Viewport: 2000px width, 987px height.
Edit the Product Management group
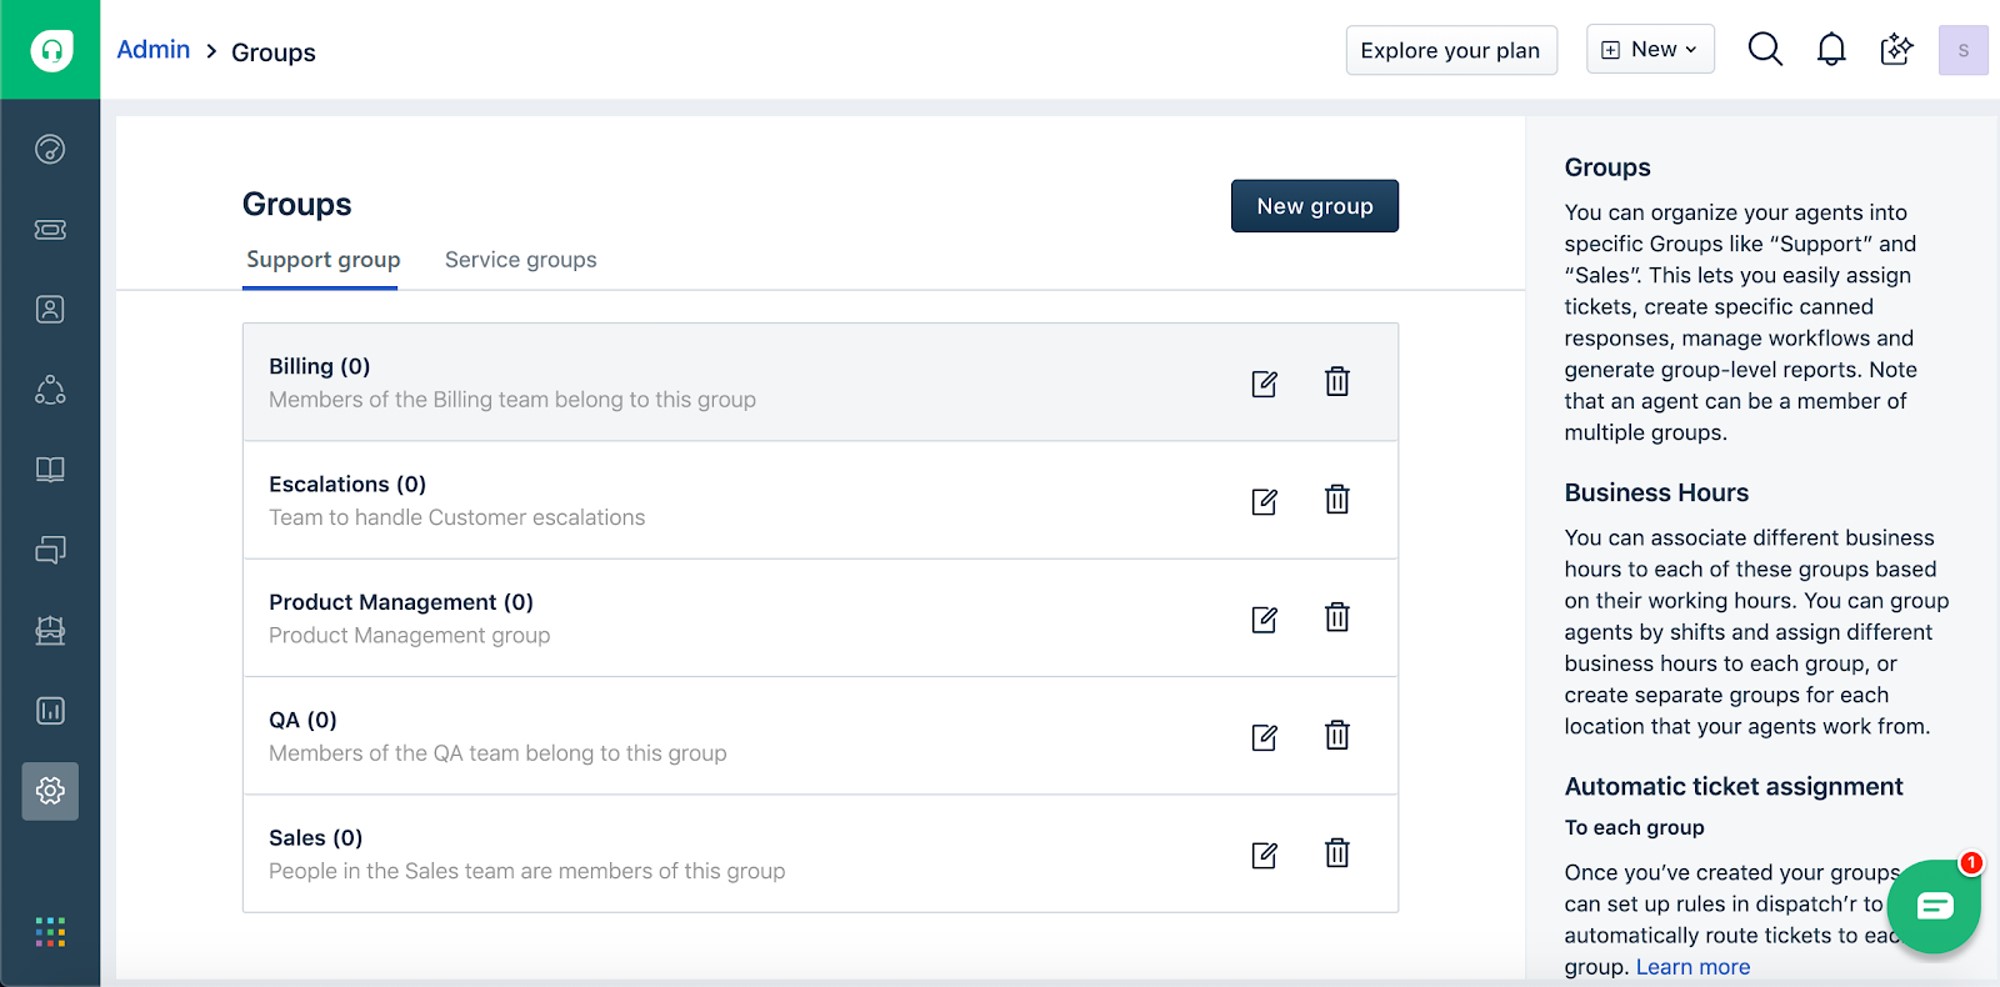[x=1264, y=620]
